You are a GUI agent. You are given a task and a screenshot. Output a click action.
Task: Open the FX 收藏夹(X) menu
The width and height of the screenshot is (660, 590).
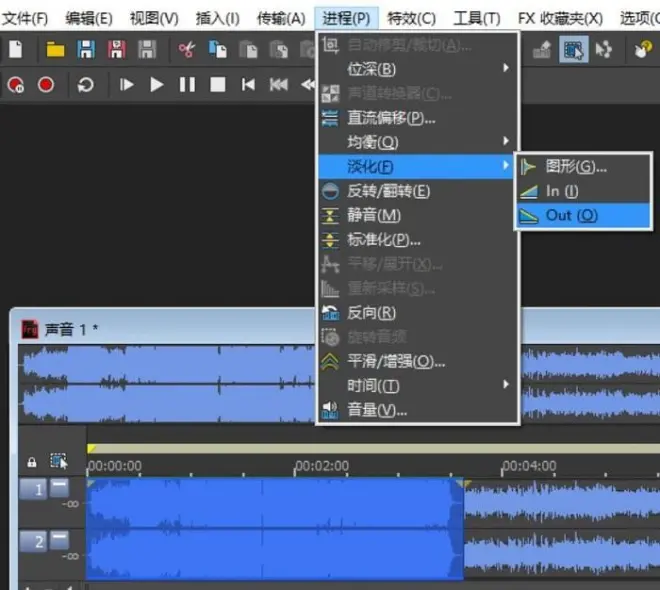[560, 19]
